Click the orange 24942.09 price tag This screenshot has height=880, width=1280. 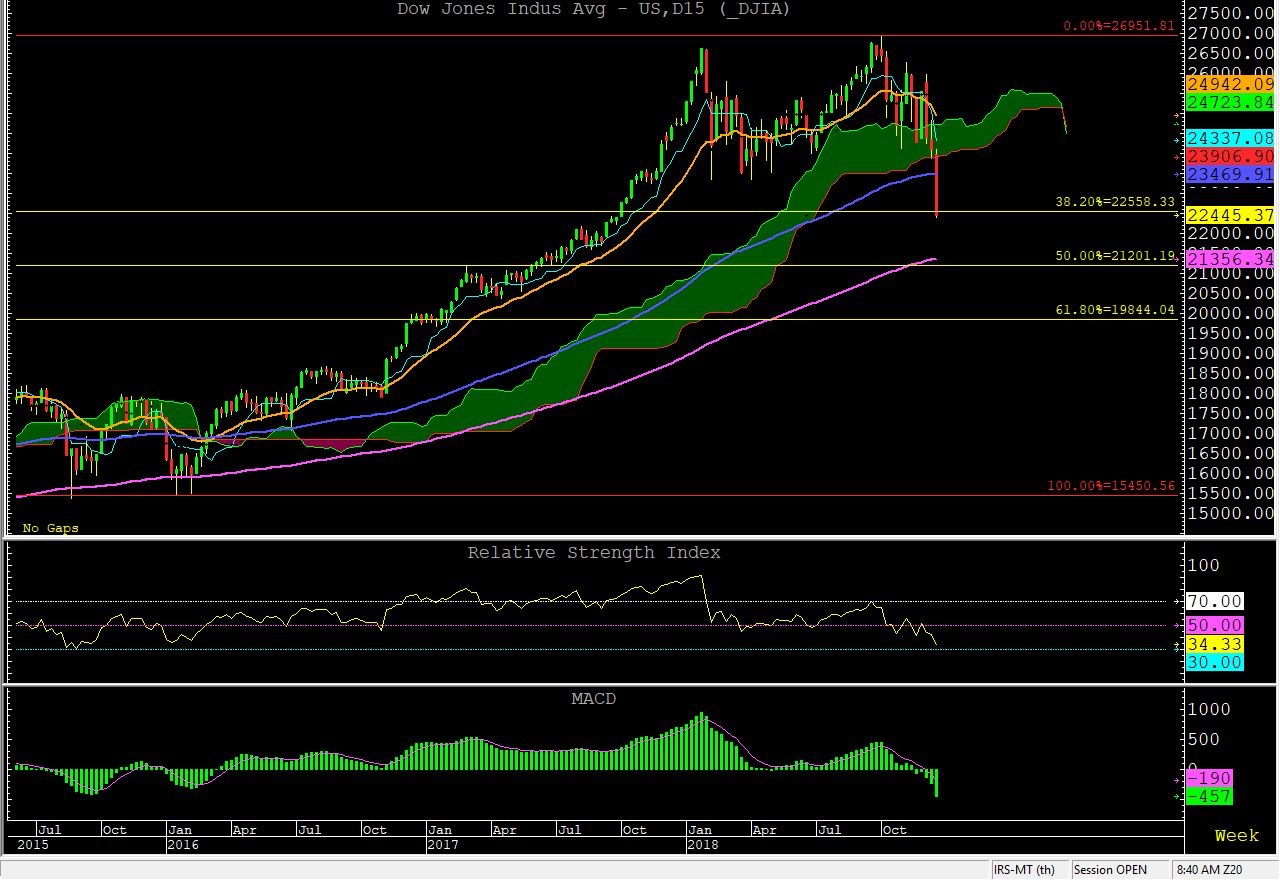pyautogui.click(x=1229, y=84)
